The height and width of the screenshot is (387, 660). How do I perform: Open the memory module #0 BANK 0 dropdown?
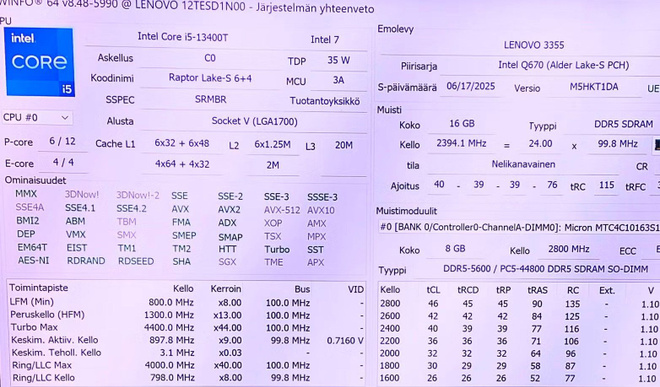point(519,227)
